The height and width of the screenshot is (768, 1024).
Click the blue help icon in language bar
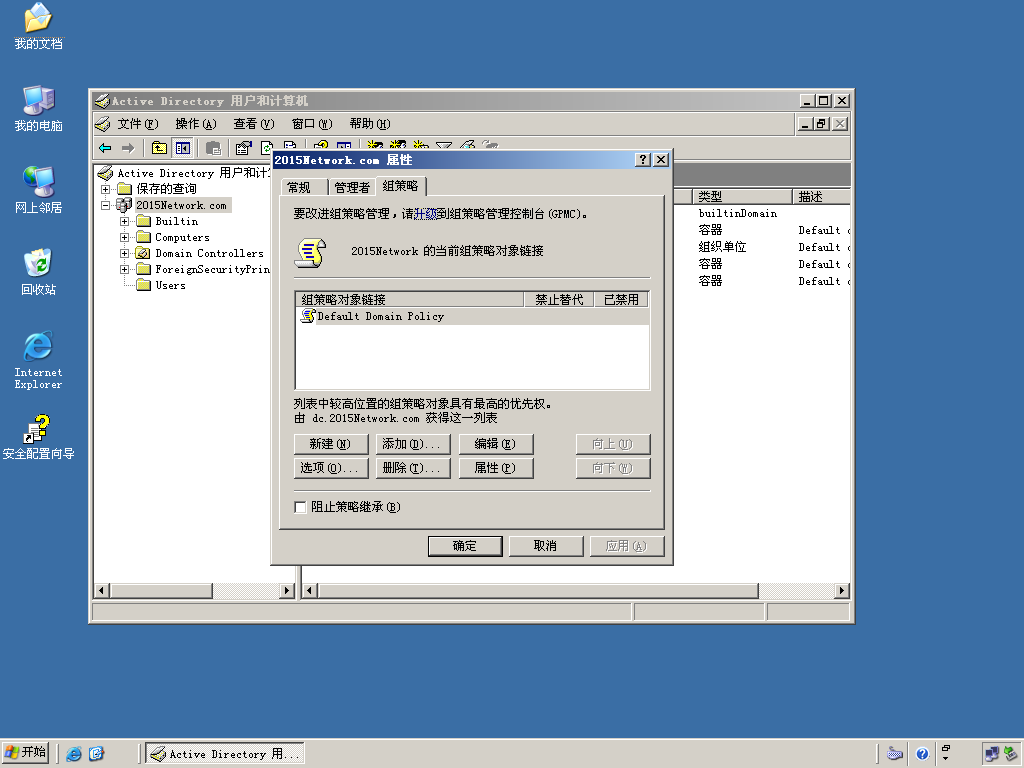coord(922,754)
